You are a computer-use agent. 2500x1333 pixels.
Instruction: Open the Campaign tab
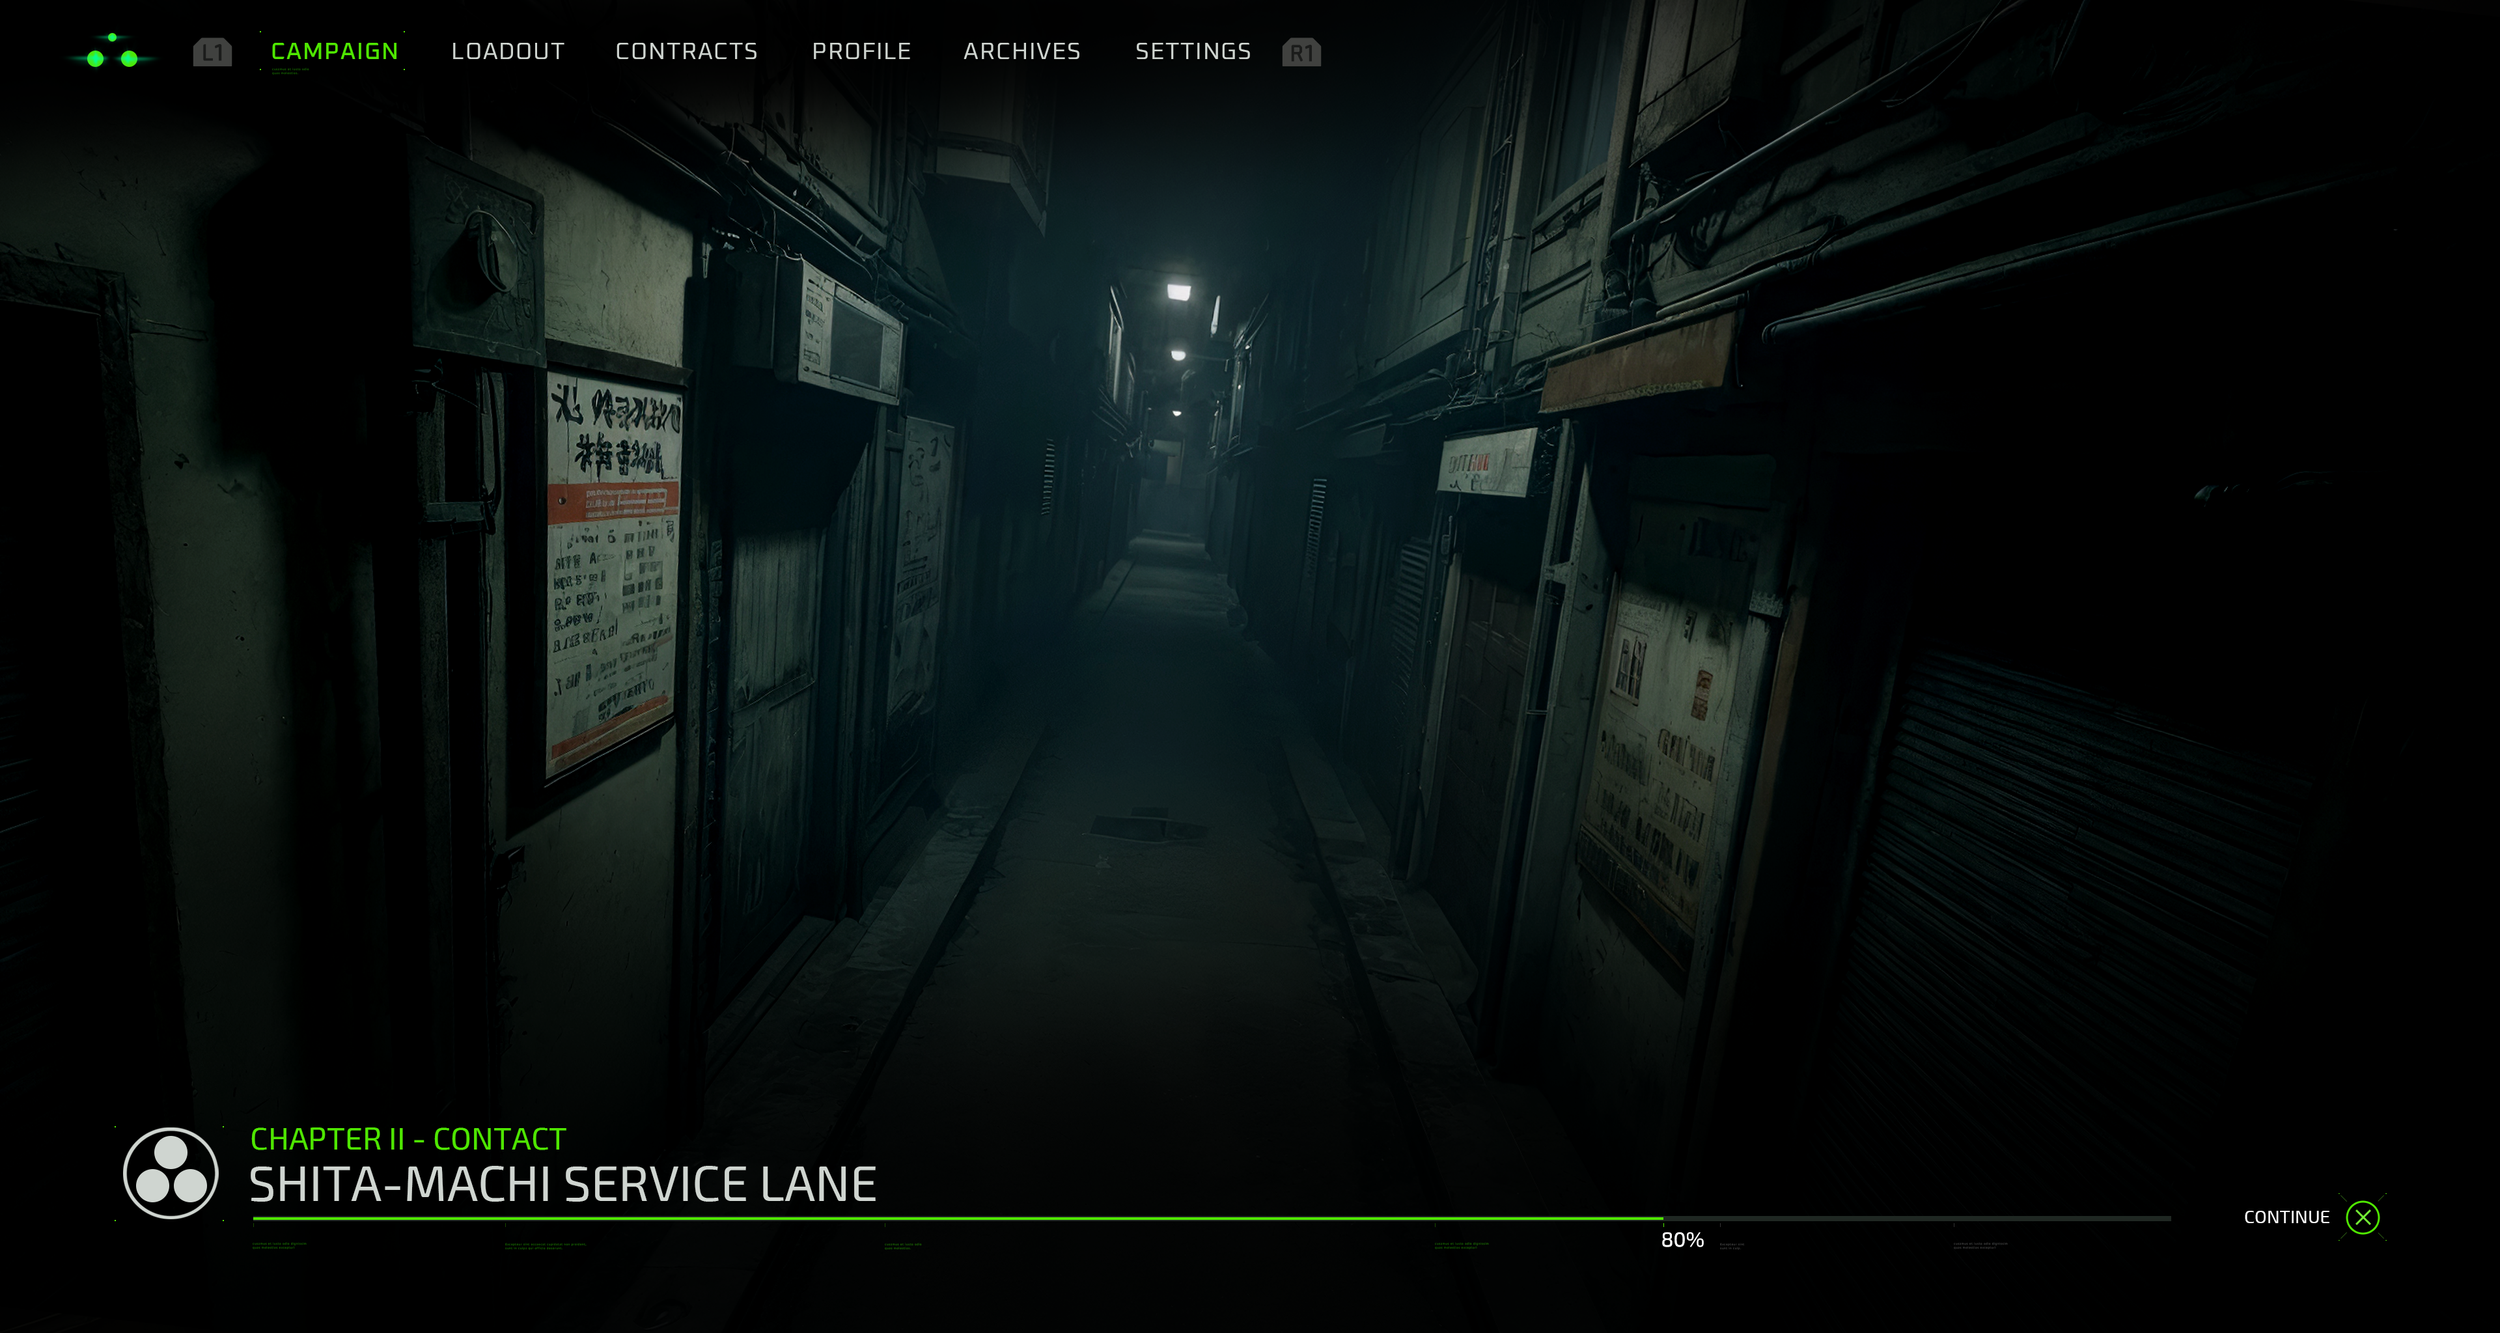click(334, 51)
